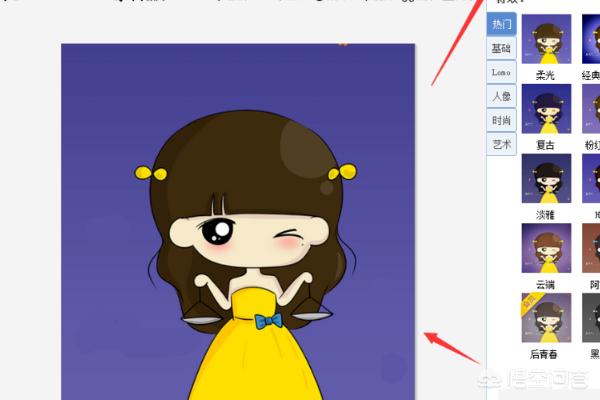Click the cartoon girl image on canvas

coord(238,222)
